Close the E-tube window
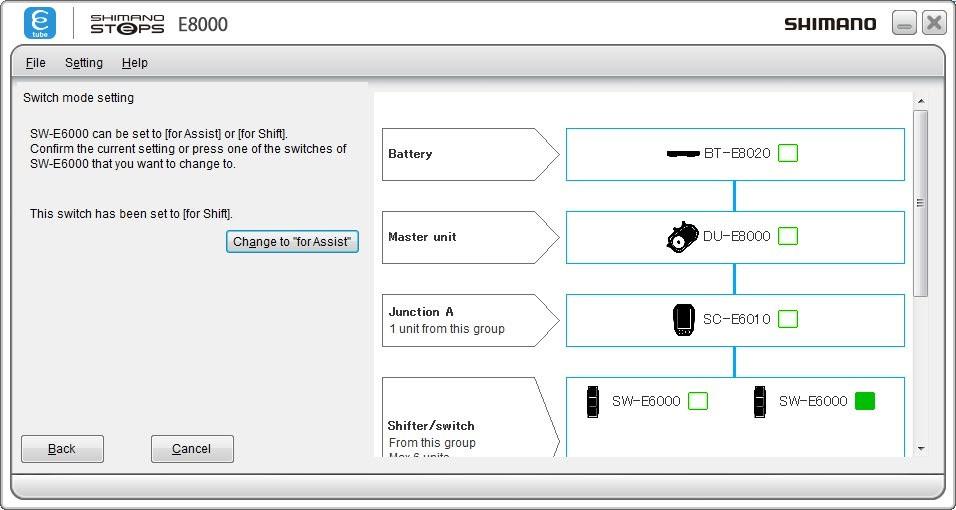 click(x=934, y=24)
